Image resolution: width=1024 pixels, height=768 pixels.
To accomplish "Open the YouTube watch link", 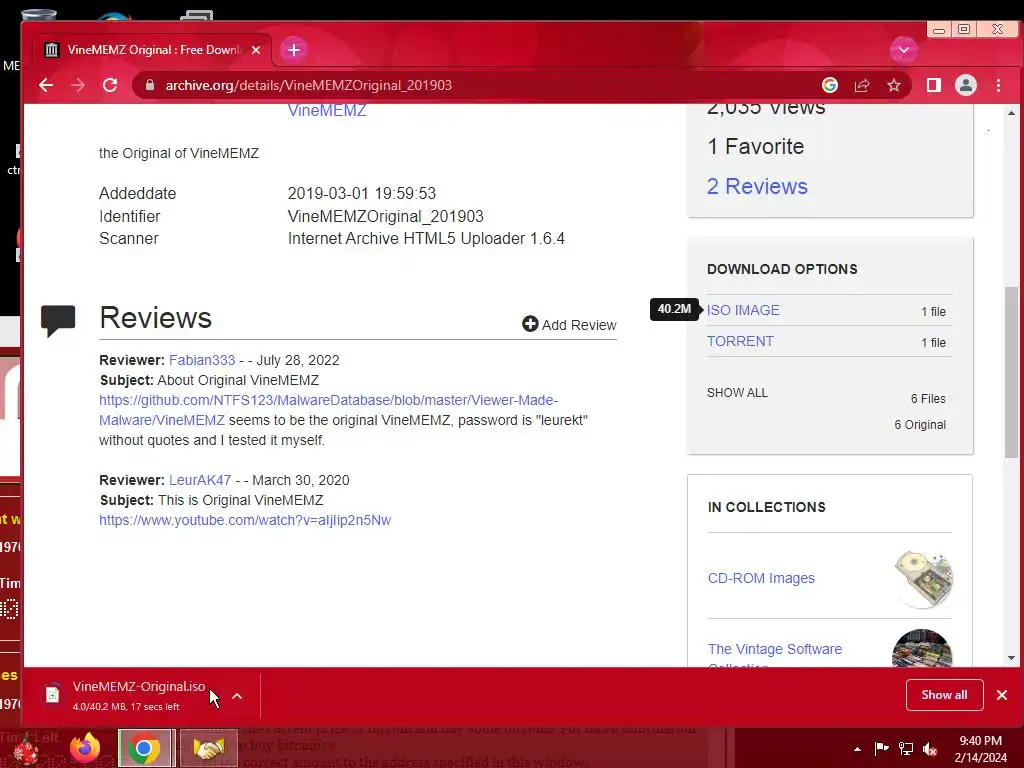I will [x=245, y=520].
